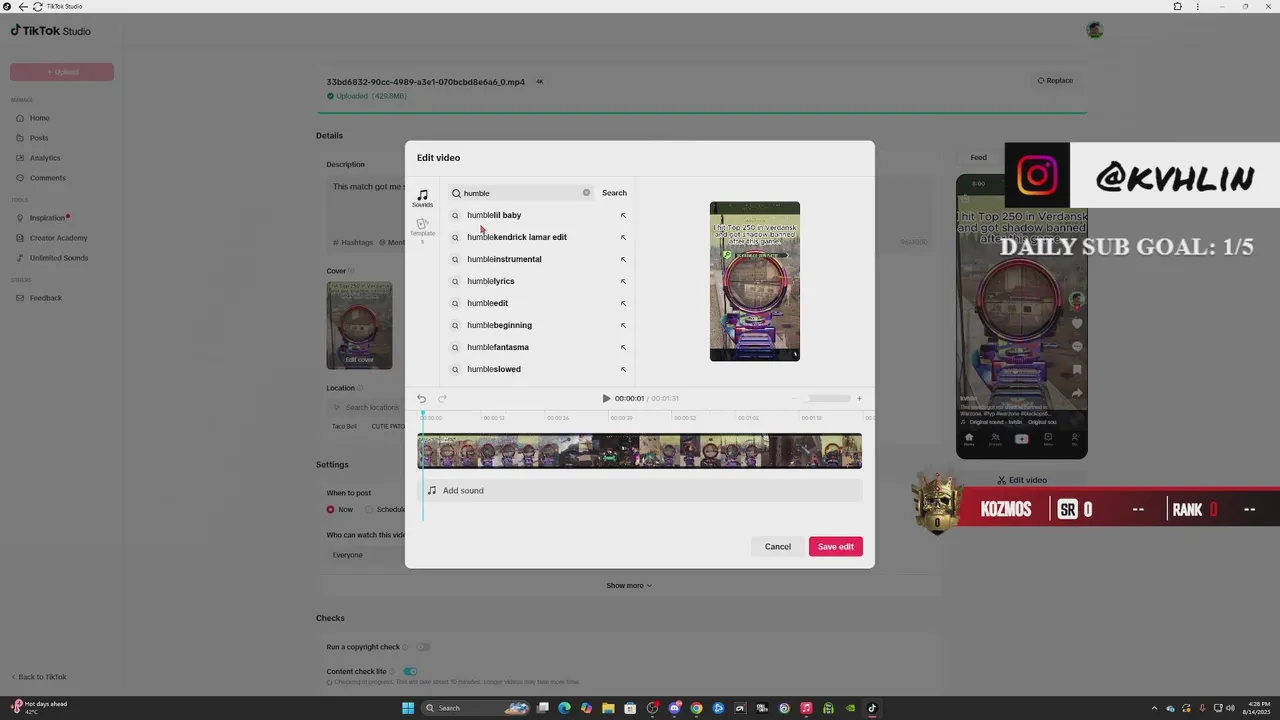Screen dimensions: 1280x720
Task: Undo the last edit in the timeline
Action: click(x=421, y=398)
